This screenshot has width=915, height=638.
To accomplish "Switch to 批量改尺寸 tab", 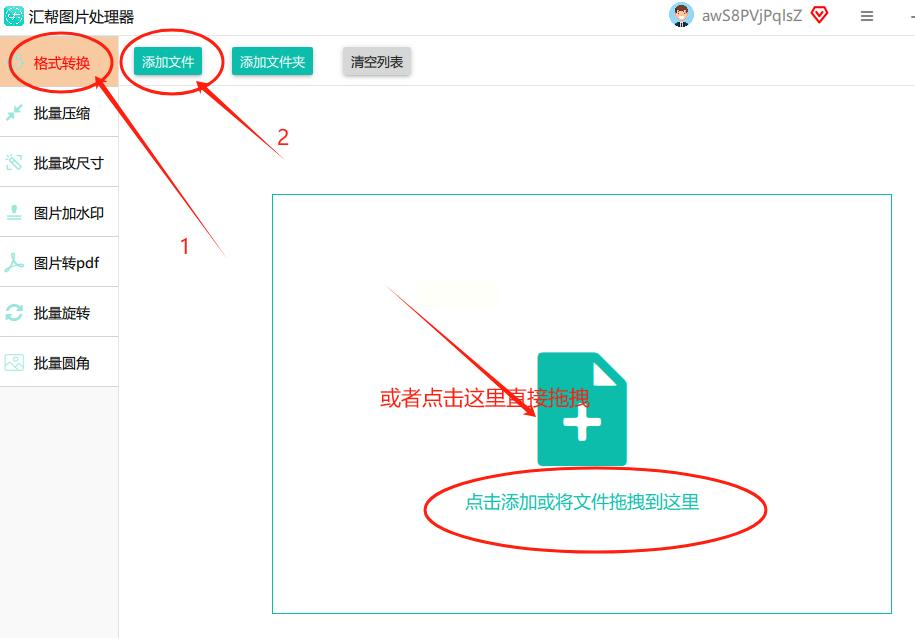I will click(59, 162).
